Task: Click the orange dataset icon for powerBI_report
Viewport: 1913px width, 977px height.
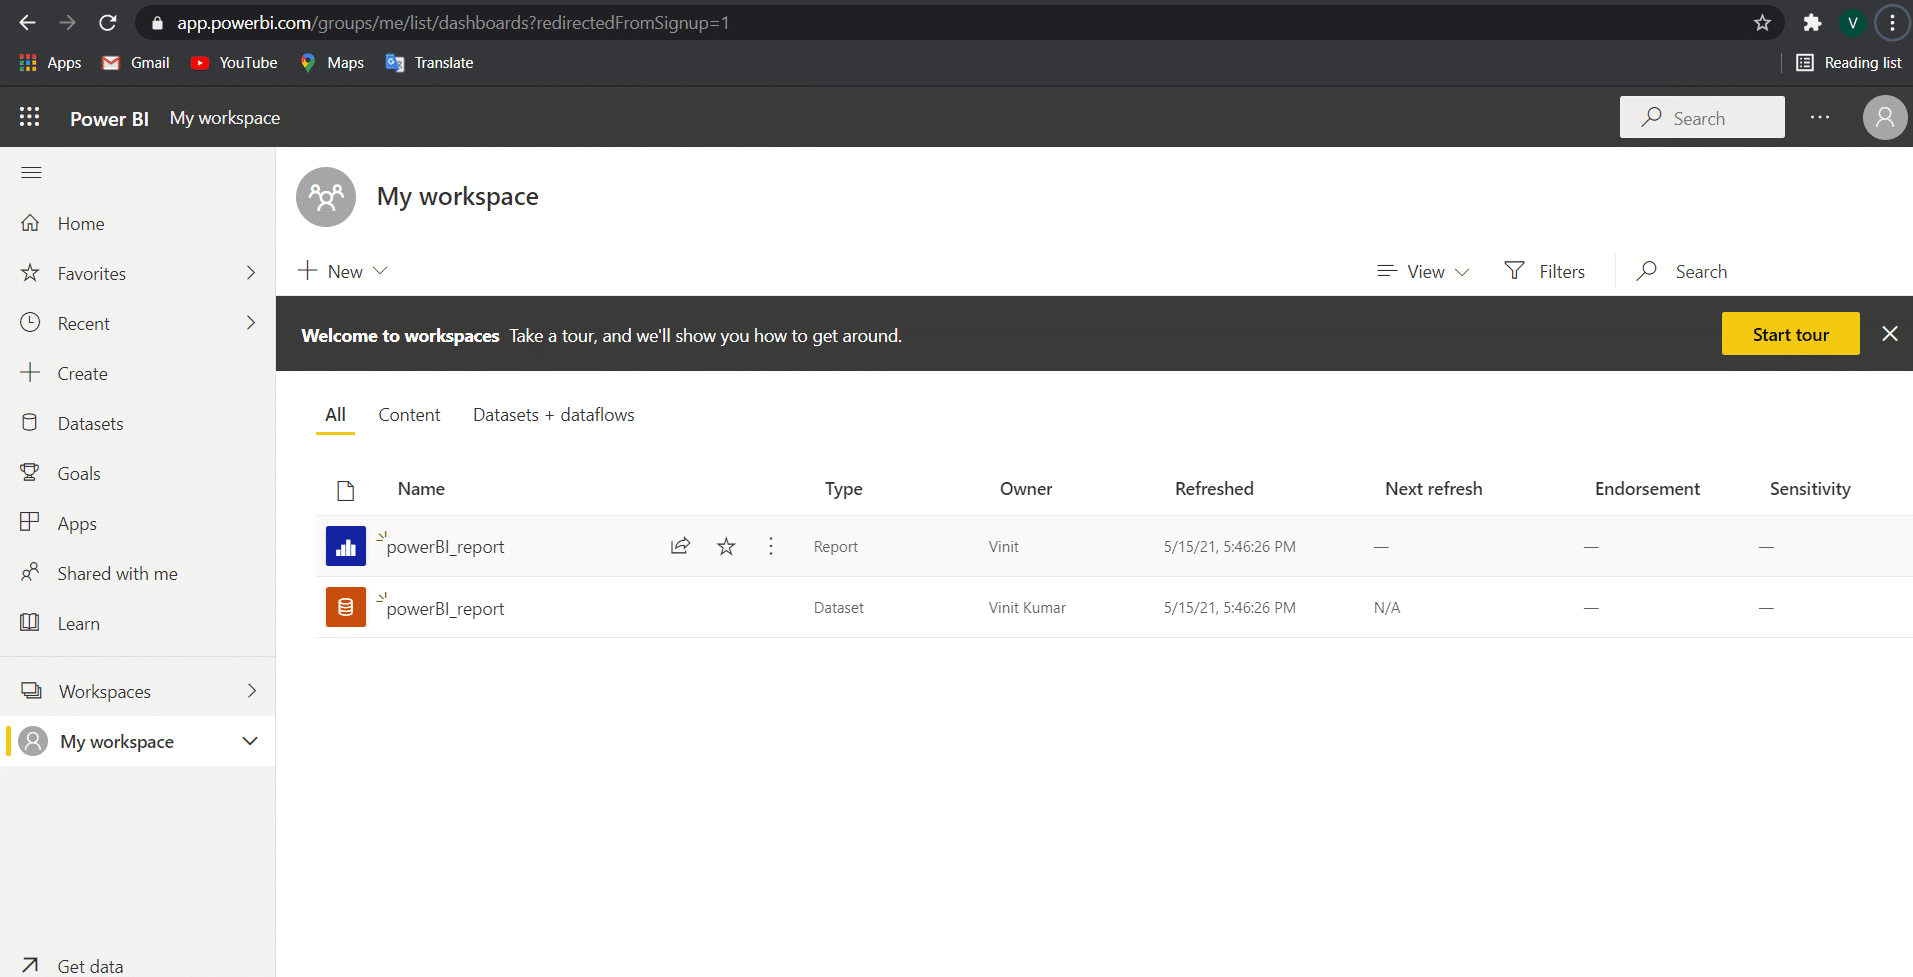Action: [x=346, y=607]
